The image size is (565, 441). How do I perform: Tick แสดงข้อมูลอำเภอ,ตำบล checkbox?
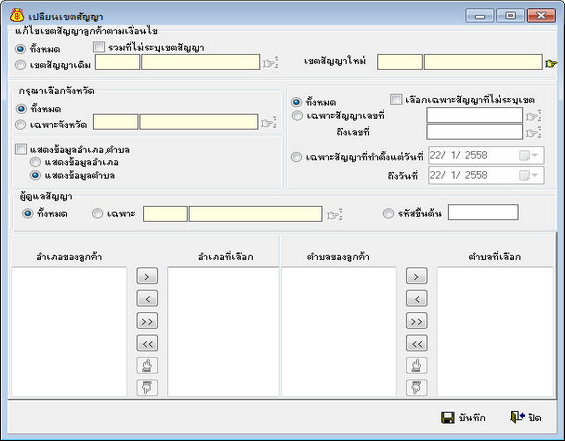click(x=21, y=149)
